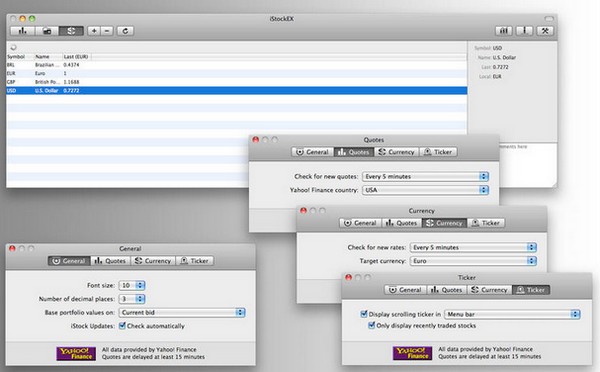Sort by the Last (EUR) column header
This screenshot has height=372, width=600.
[77, 57]
